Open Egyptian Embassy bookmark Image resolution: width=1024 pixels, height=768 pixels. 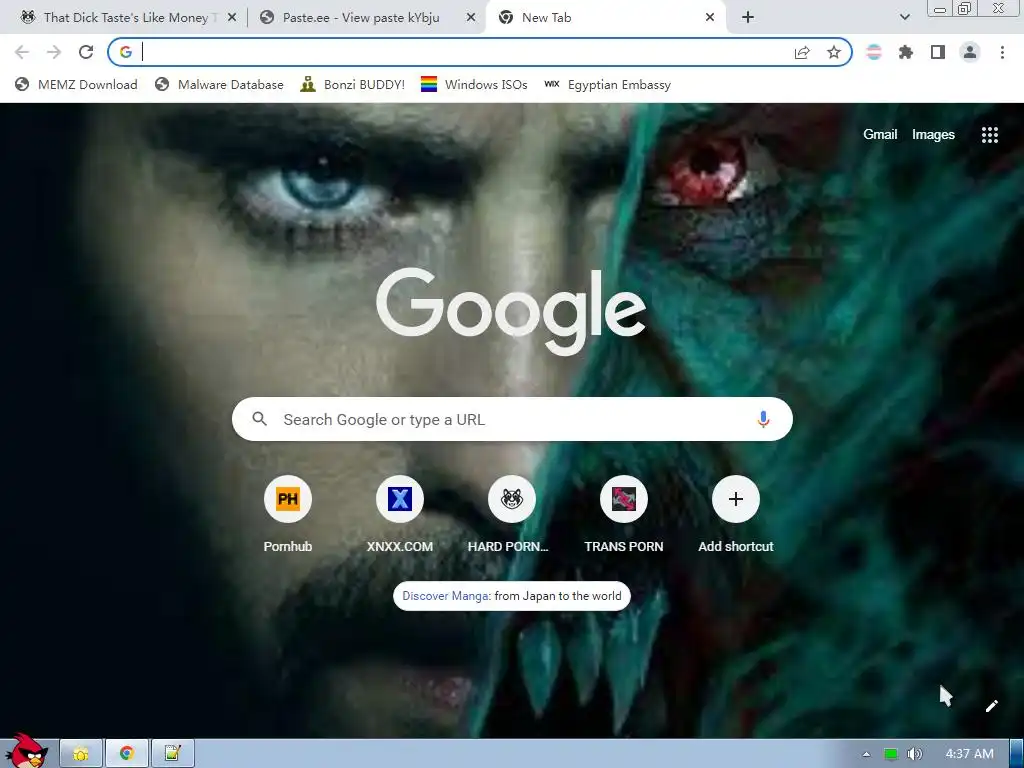tap(607, 84)
